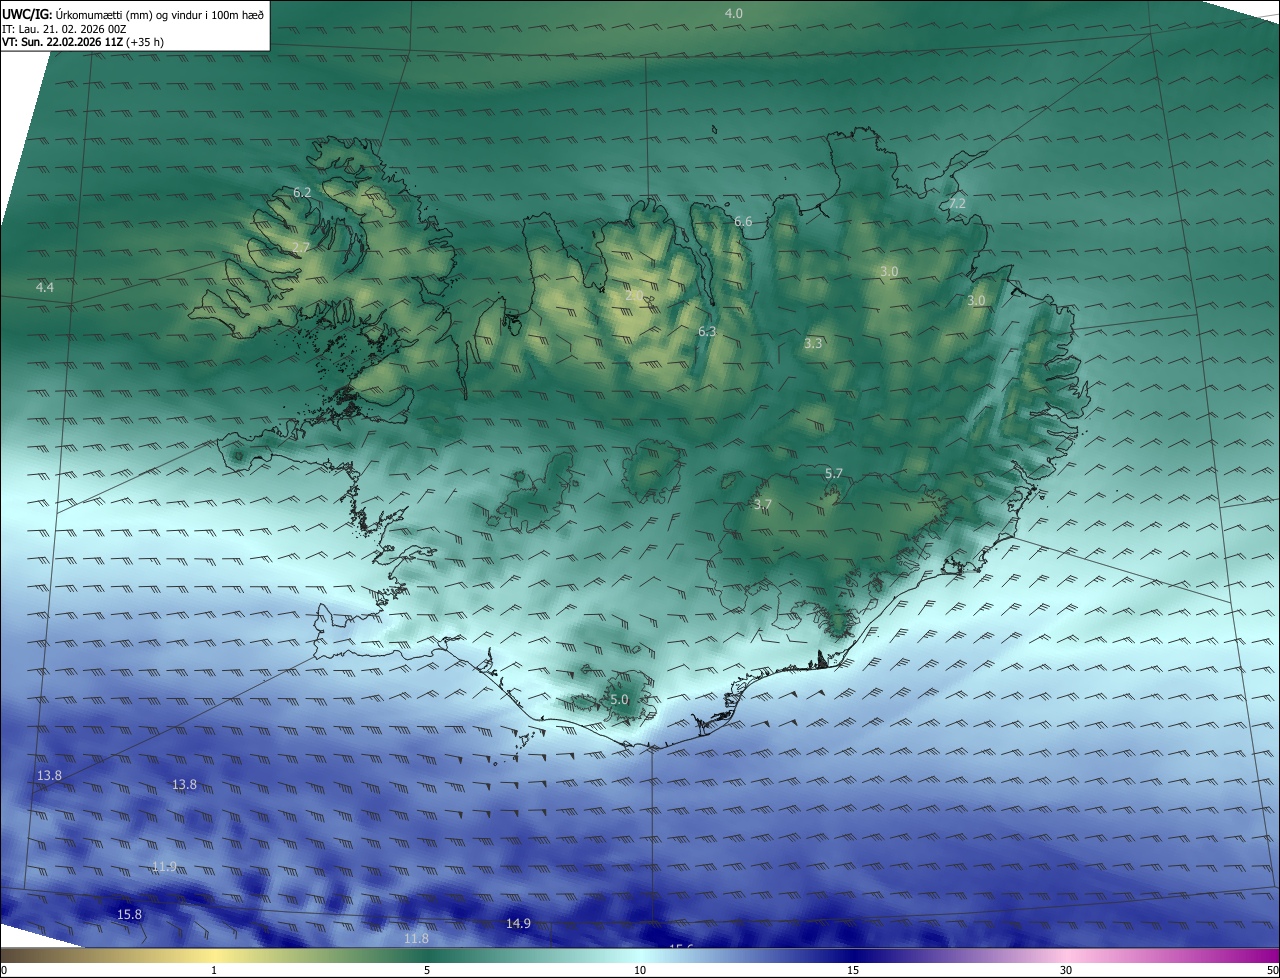Click the '30' label on the color scale
This screenshot has height=978, width=1280.
click(1066, 970)
